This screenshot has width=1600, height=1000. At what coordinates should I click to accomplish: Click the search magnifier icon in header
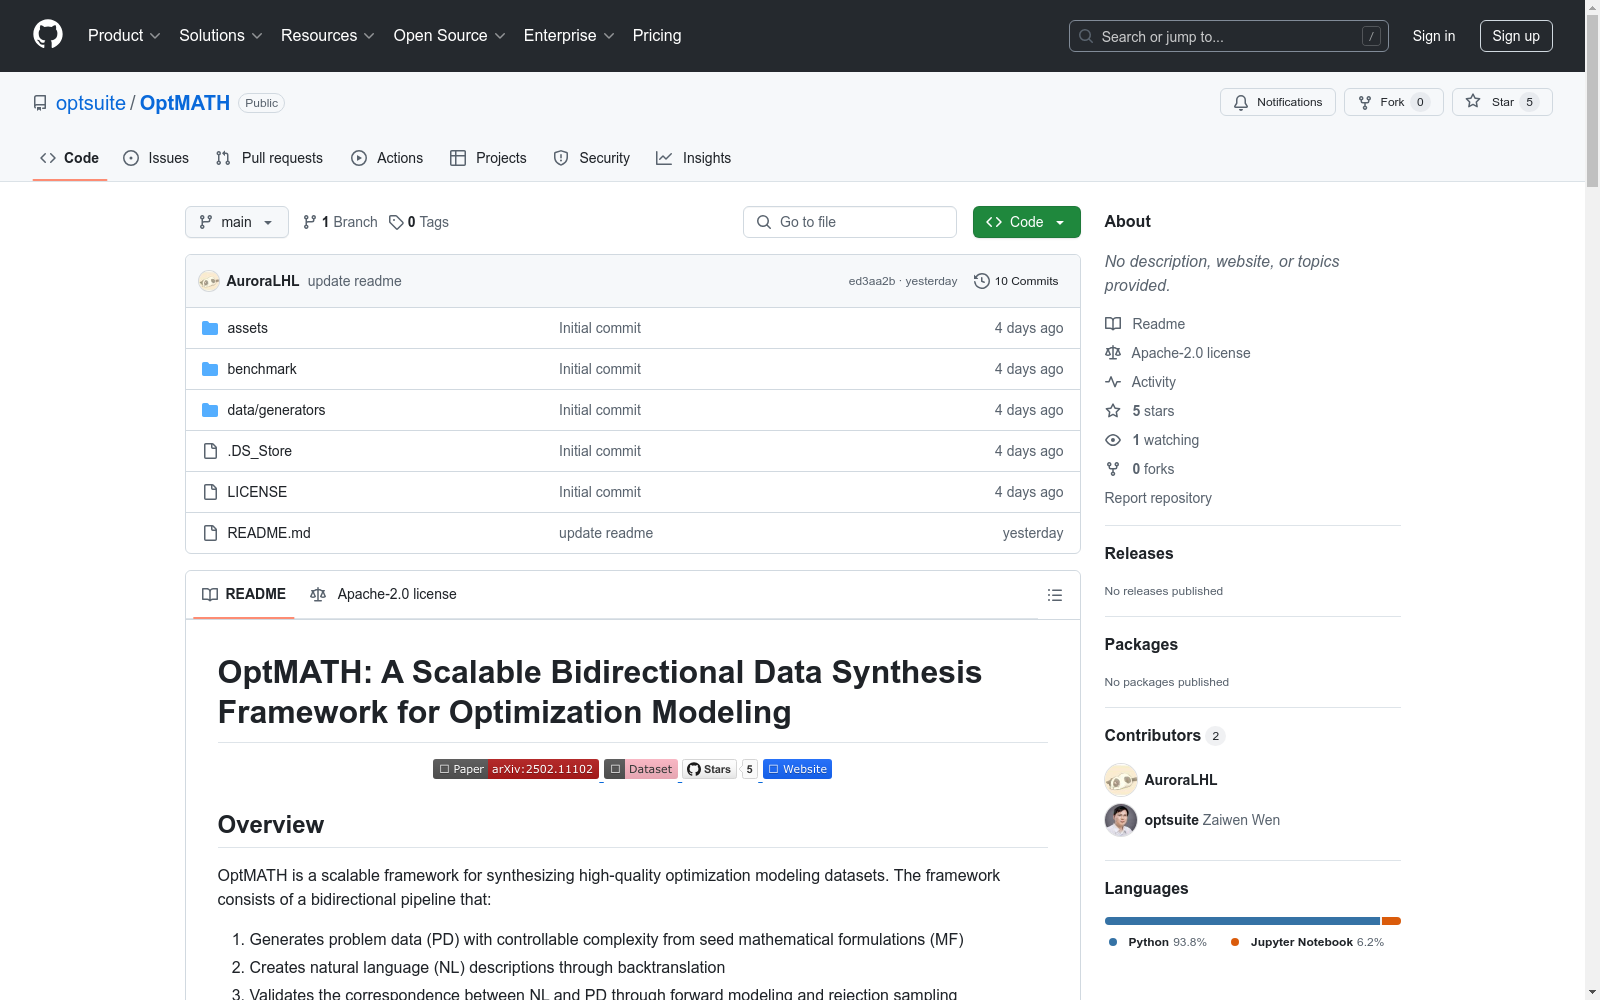[x=1086, y=36]
